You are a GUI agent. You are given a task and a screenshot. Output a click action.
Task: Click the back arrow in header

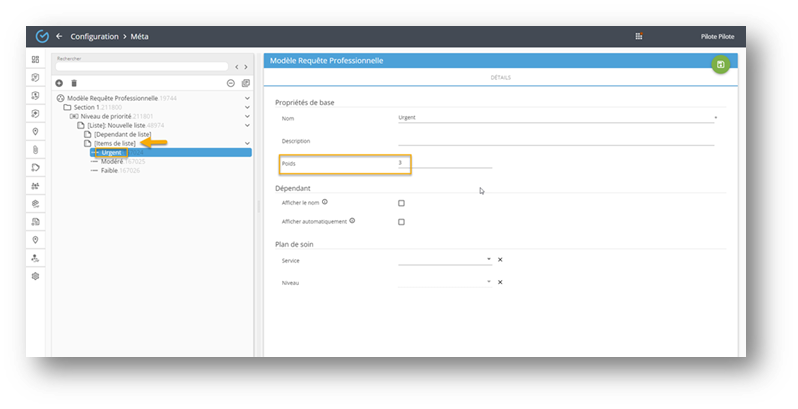point(59,36)
